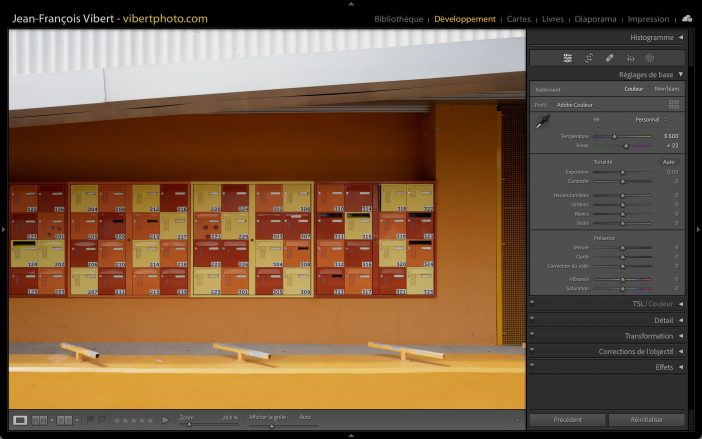This screenshot has height=439, width=702.
Task: Click the Température slider handle
Action: [613, 136]
